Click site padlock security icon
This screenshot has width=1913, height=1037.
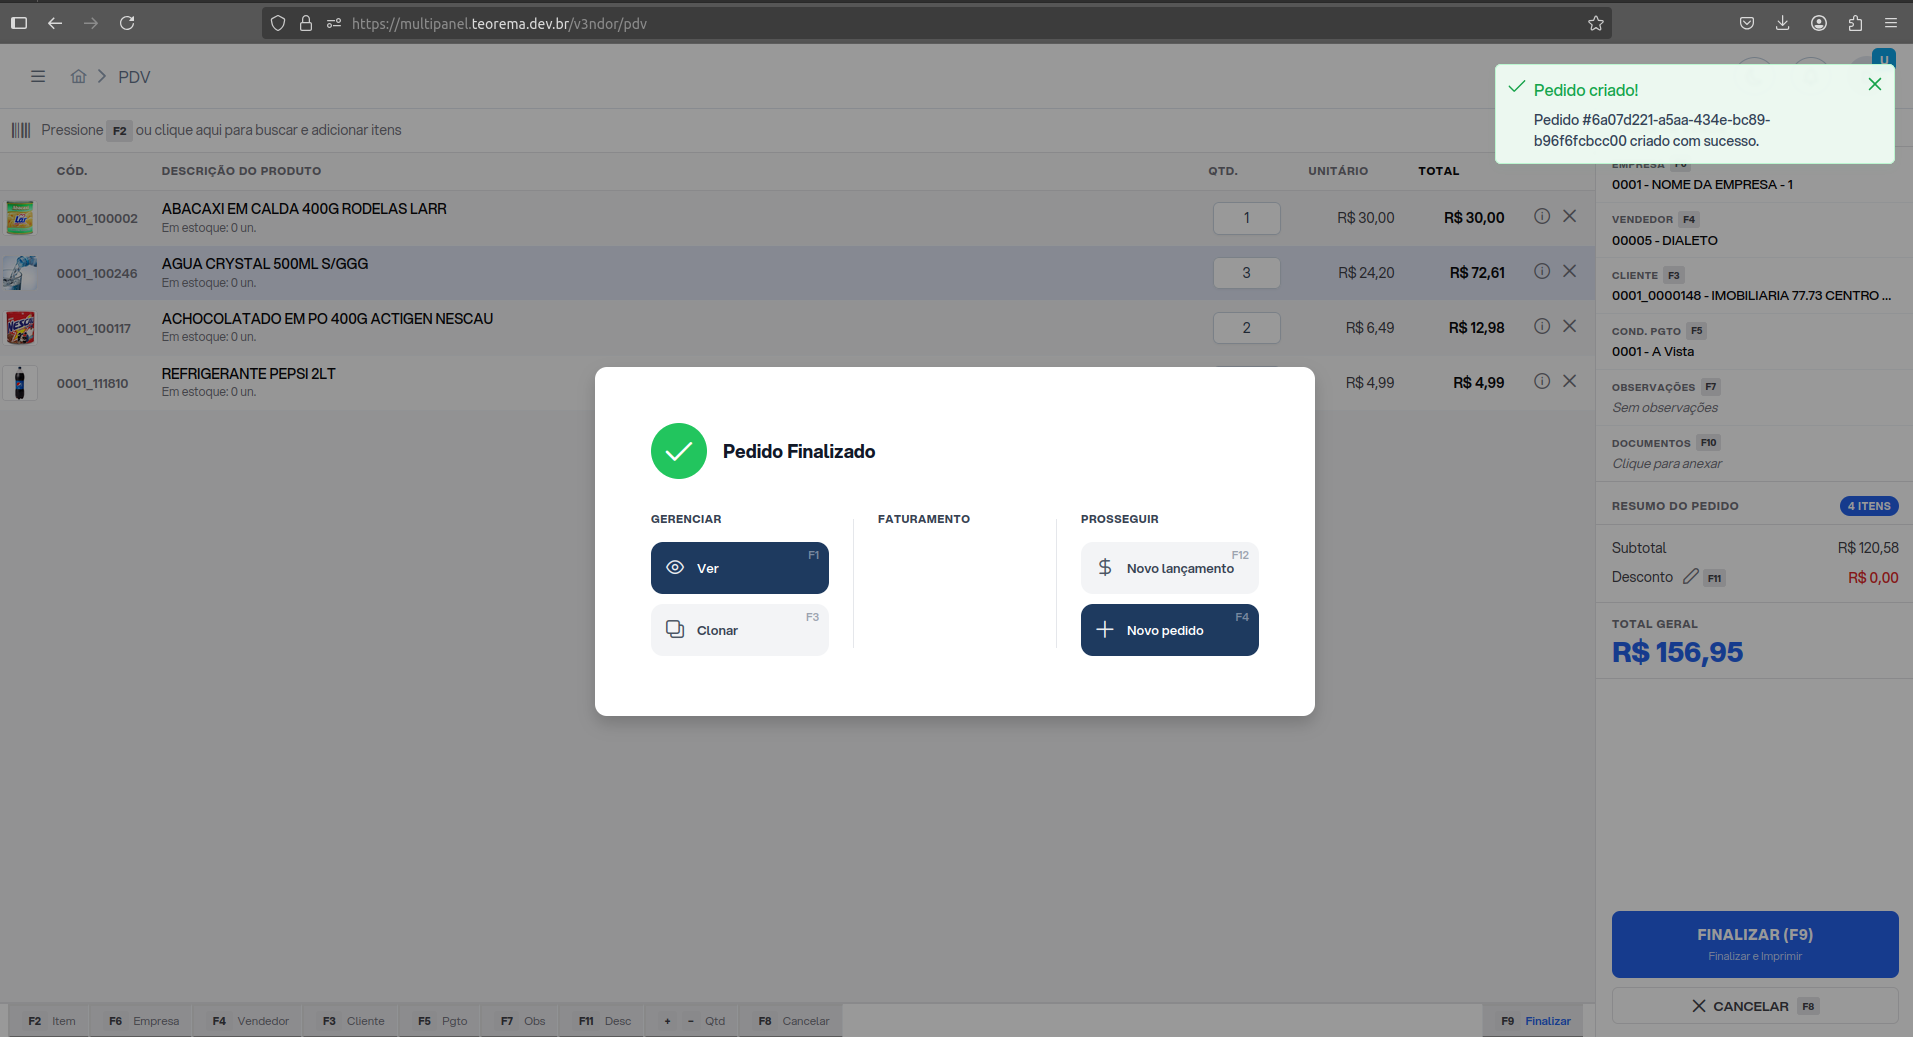point(306,23)
